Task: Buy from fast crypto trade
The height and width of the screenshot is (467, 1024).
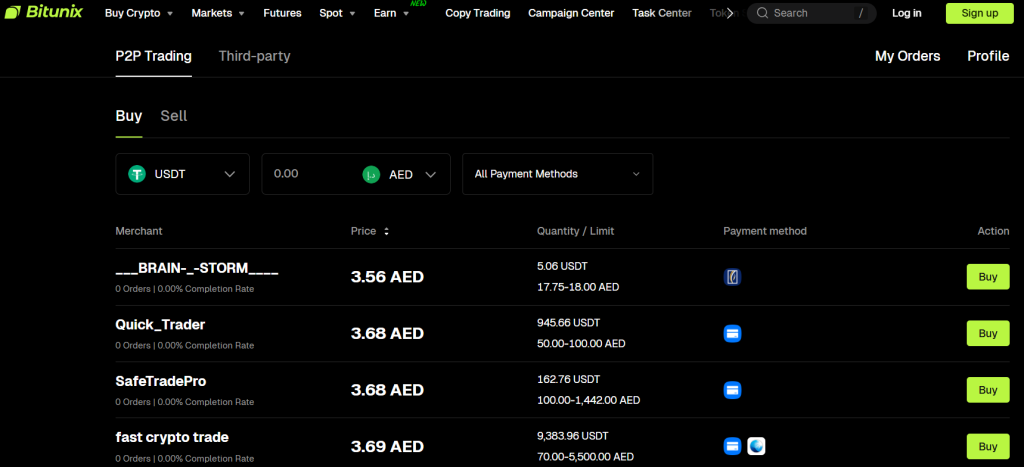Action: 988,447
